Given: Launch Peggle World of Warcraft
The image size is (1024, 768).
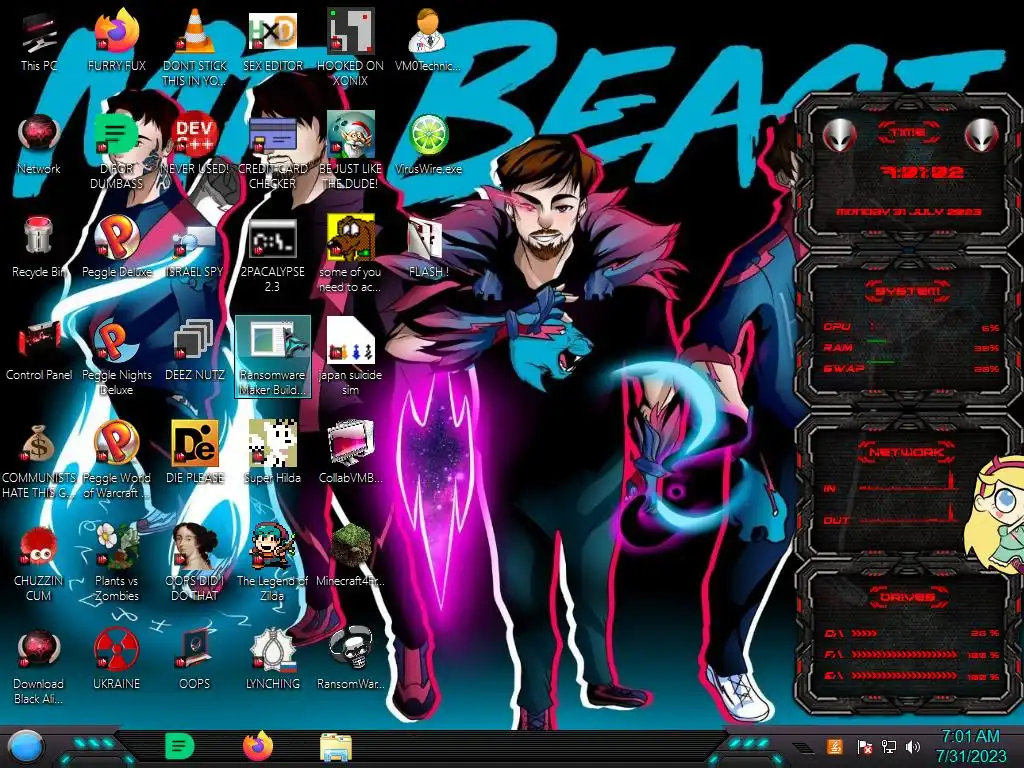Looking at the screenshot, I should coord(116,460).
